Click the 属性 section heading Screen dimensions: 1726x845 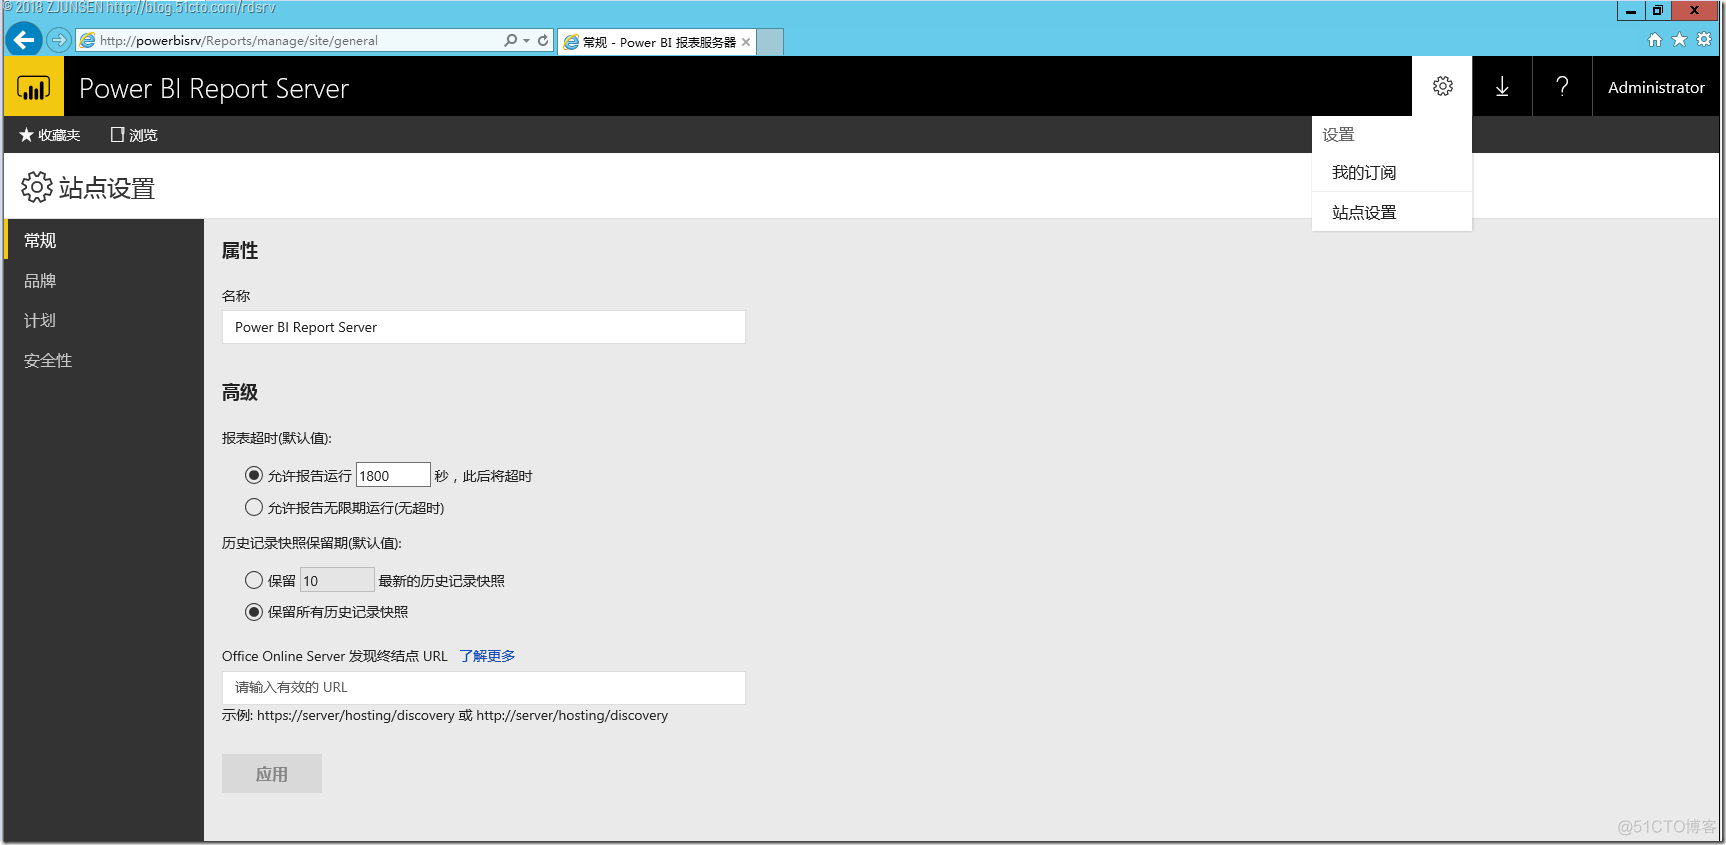240,251
